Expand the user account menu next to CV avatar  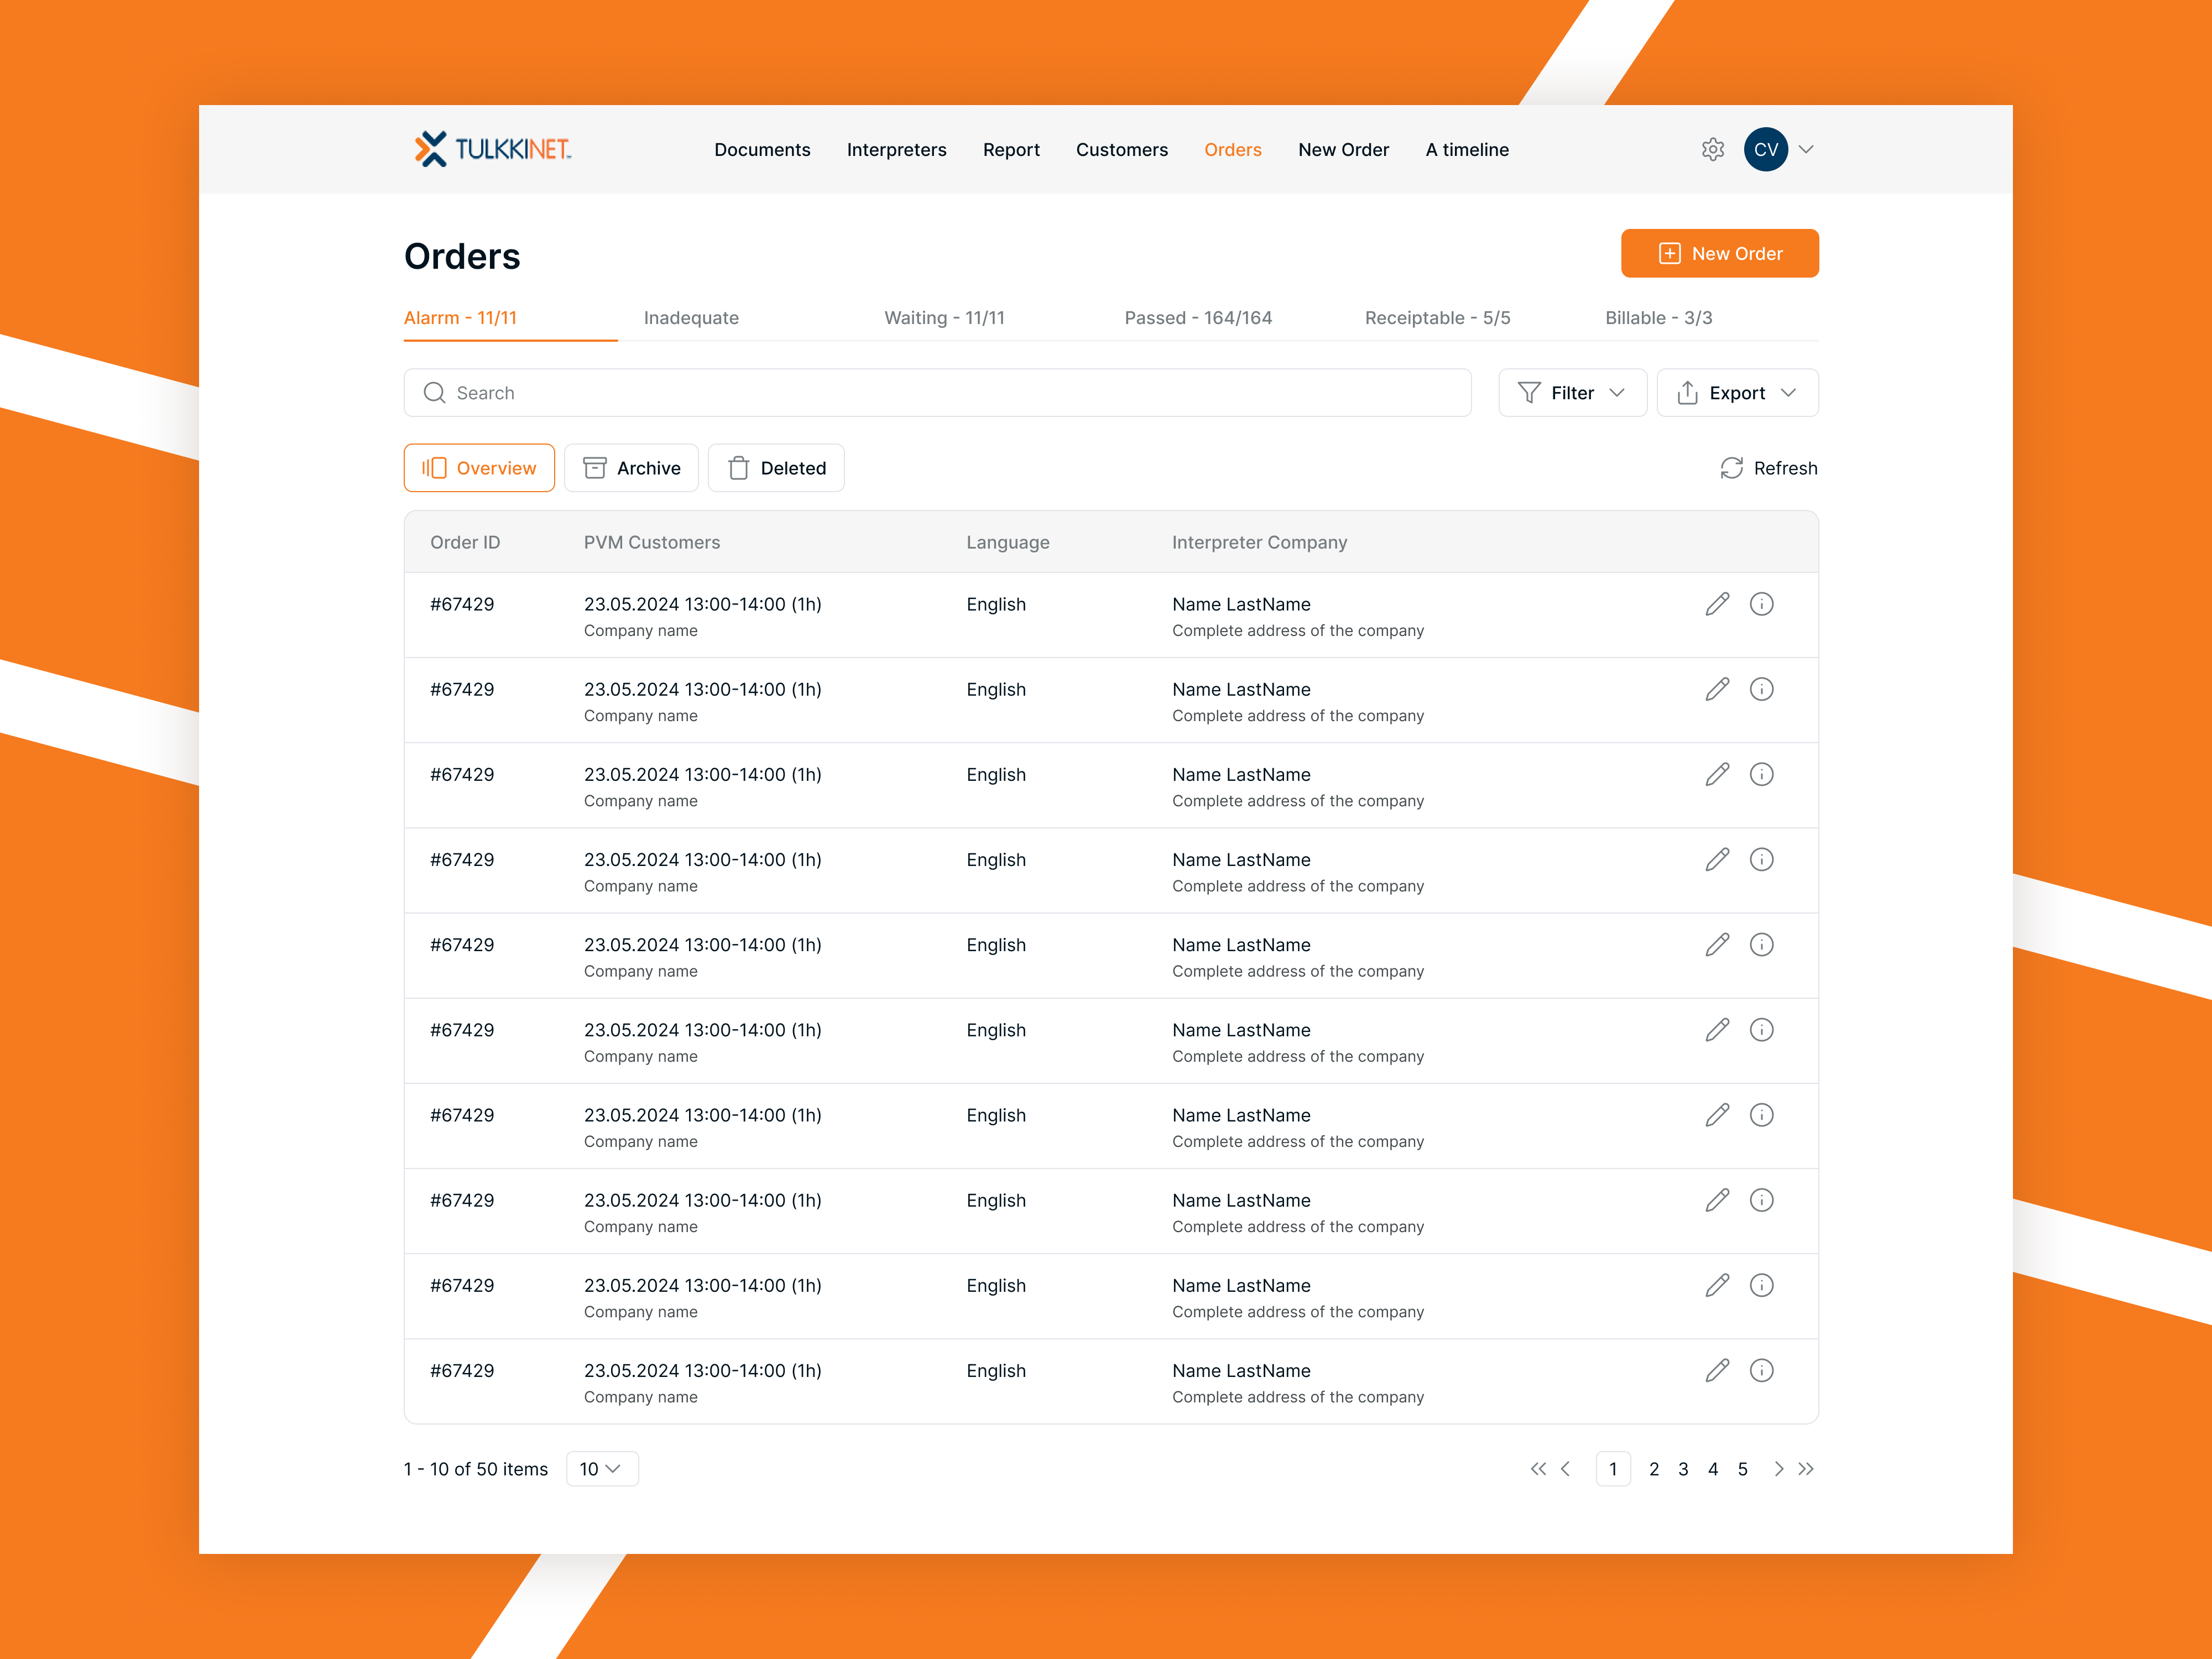pos(1806,149)
